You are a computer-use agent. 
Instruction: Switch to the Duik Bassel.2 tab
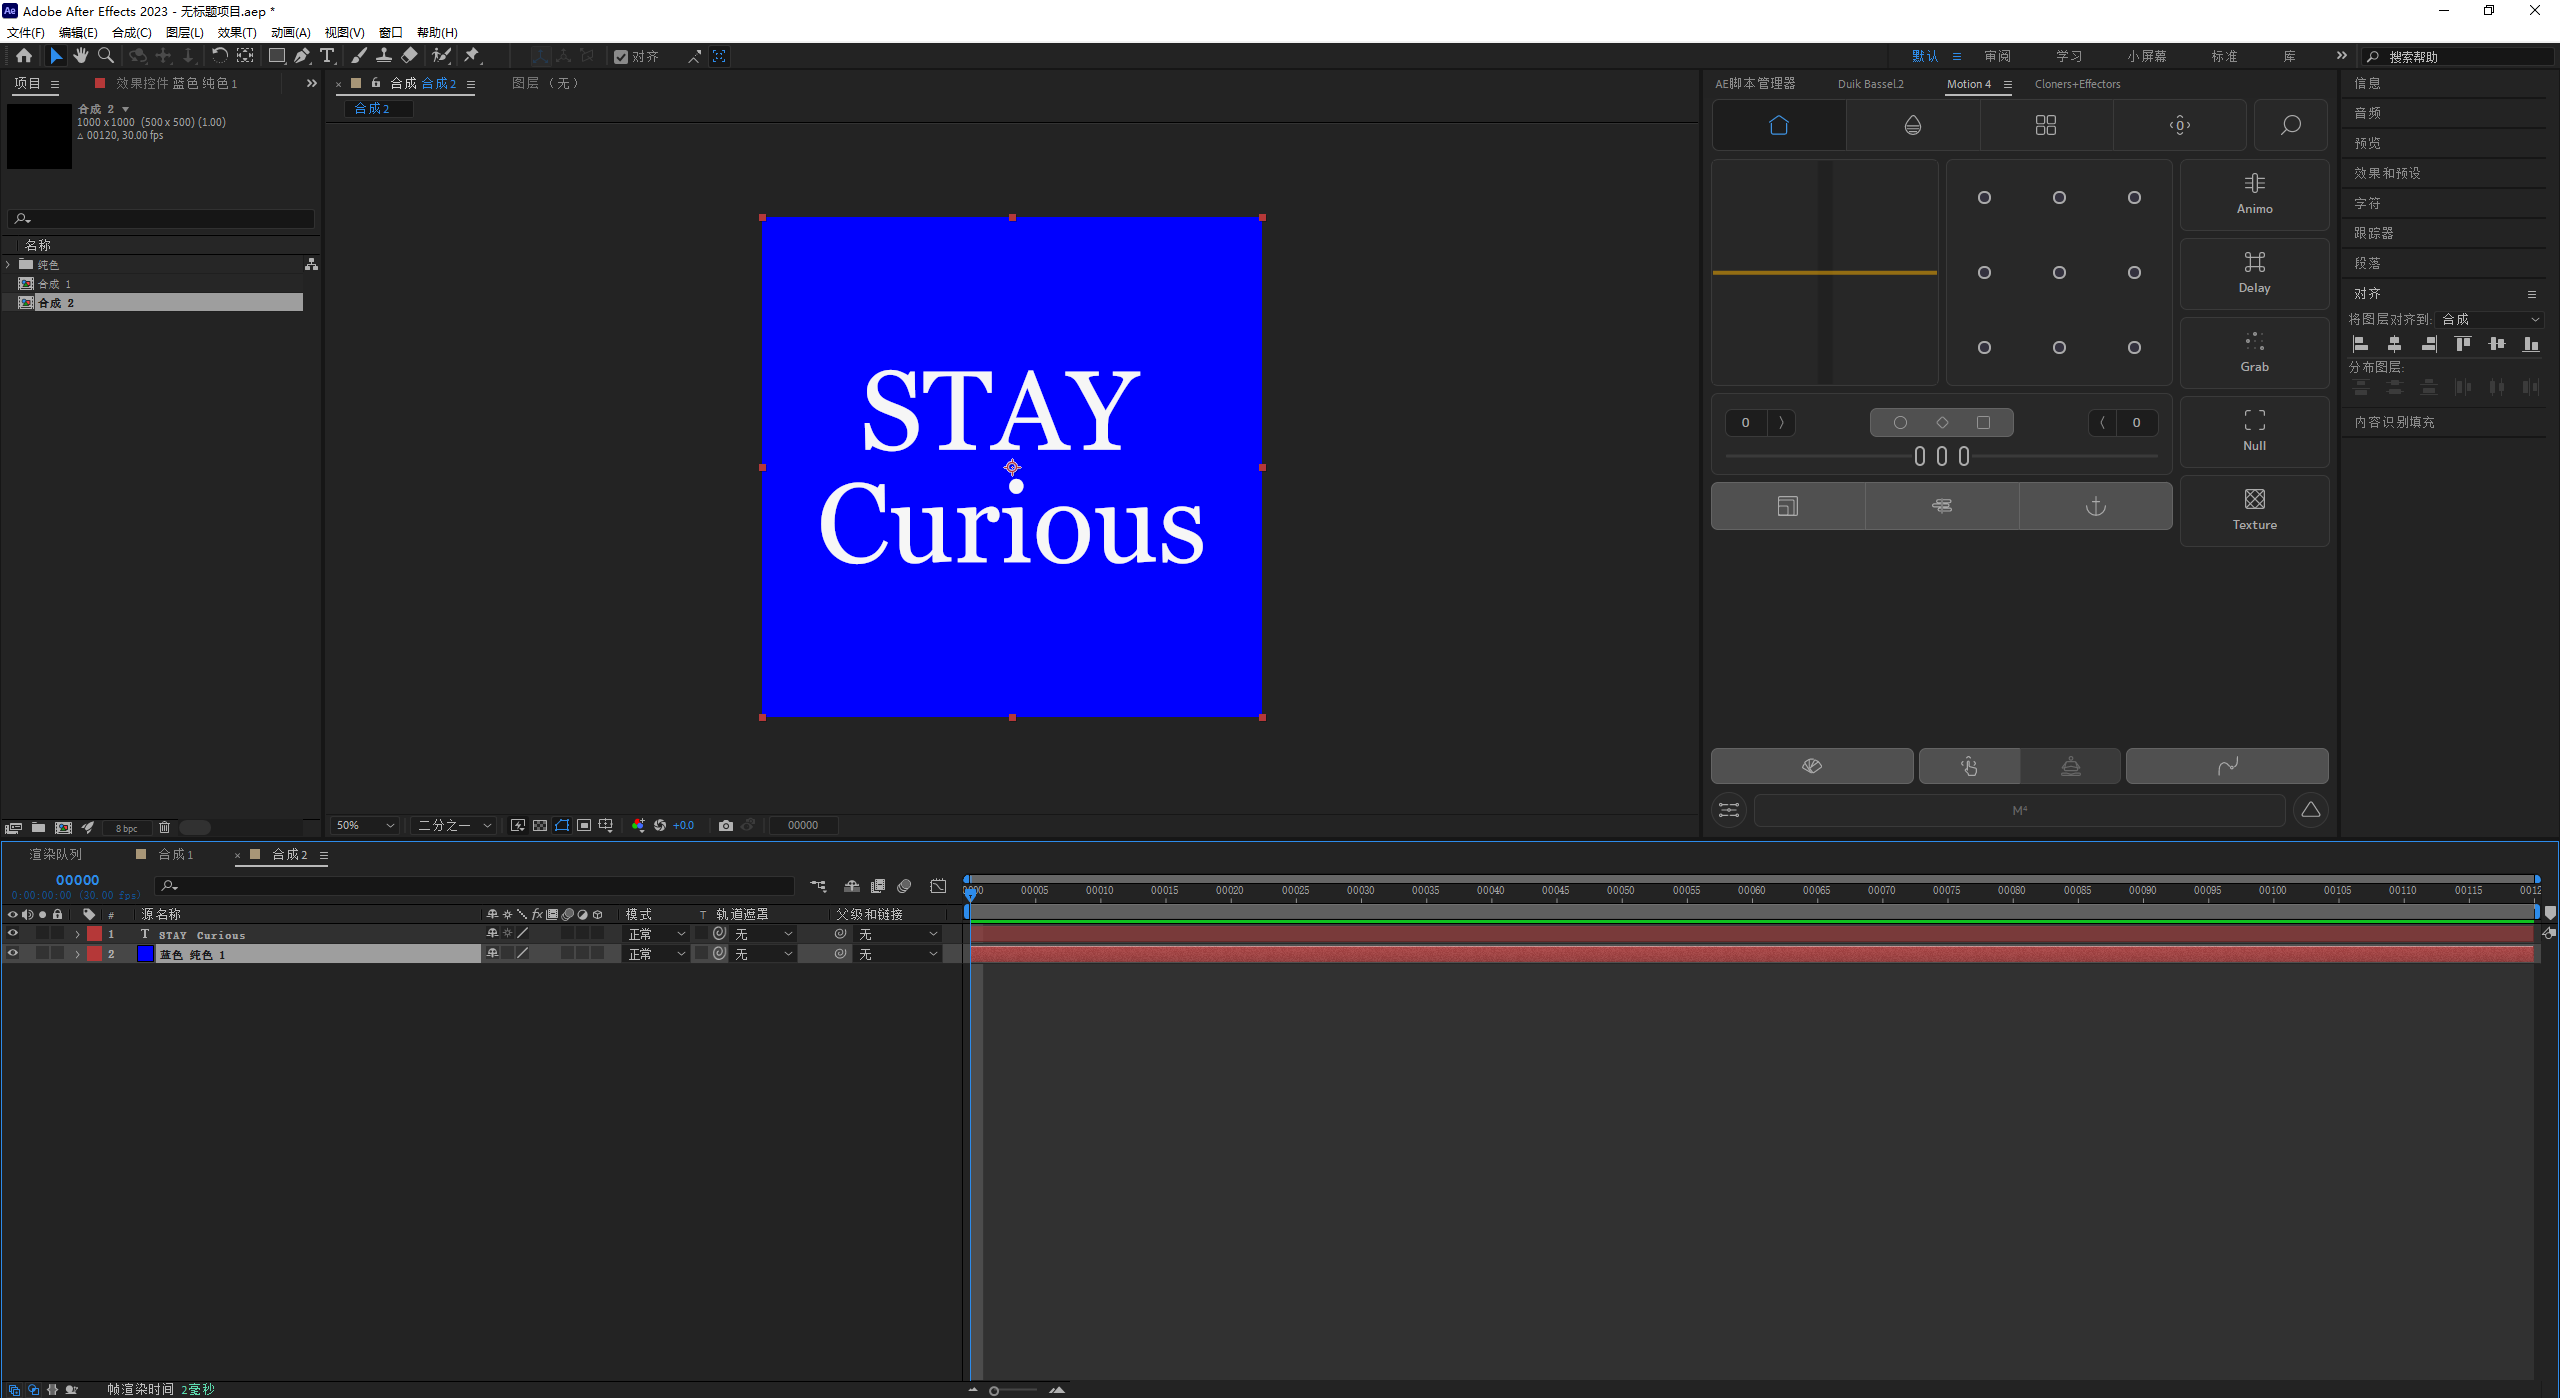(1870, 84)
